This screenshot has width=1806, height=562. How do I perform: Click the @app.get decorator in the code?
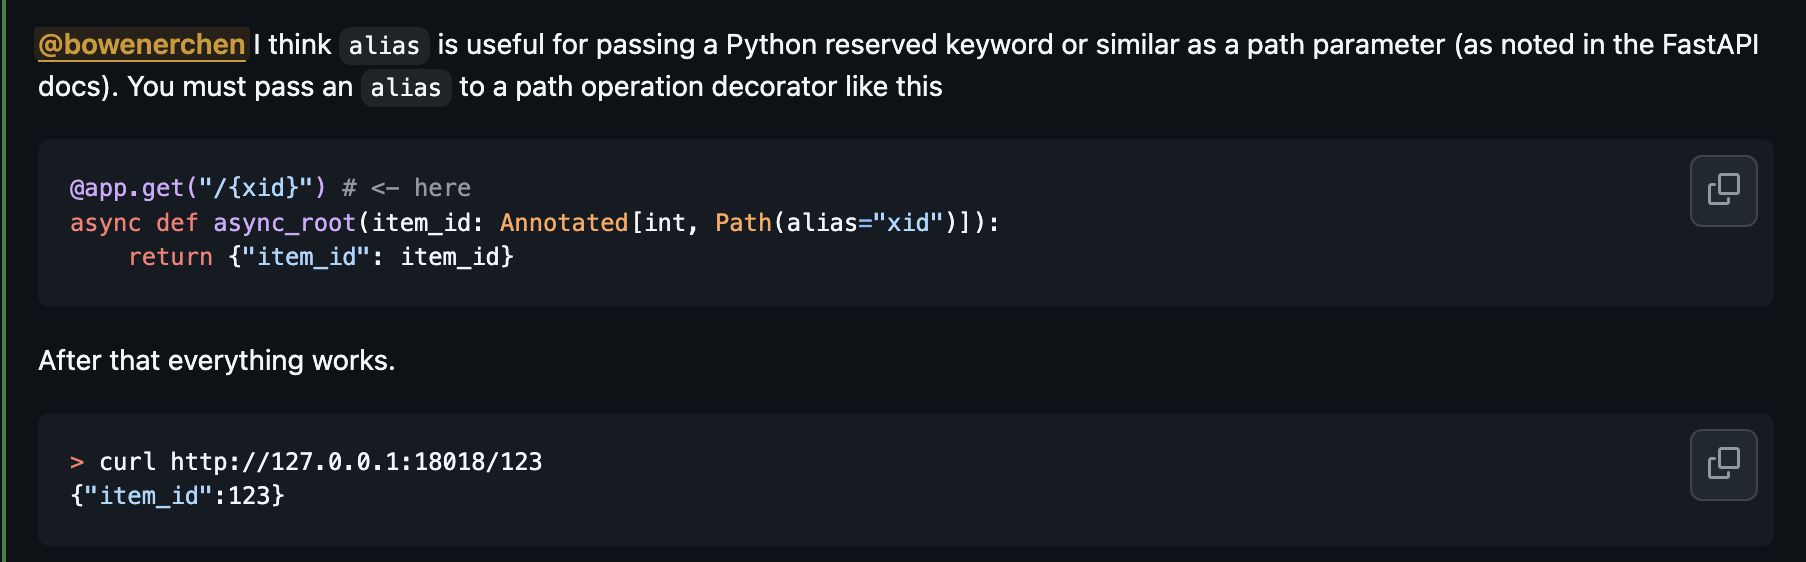[x=126, y=188]
